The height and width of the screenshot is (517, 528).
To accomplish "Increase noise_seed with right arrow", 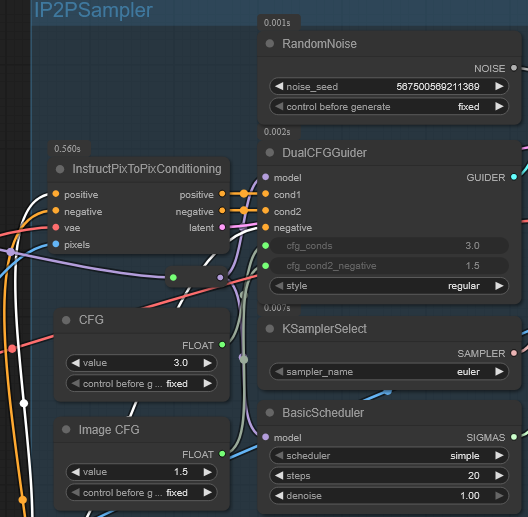I will [x=499, y=87].
